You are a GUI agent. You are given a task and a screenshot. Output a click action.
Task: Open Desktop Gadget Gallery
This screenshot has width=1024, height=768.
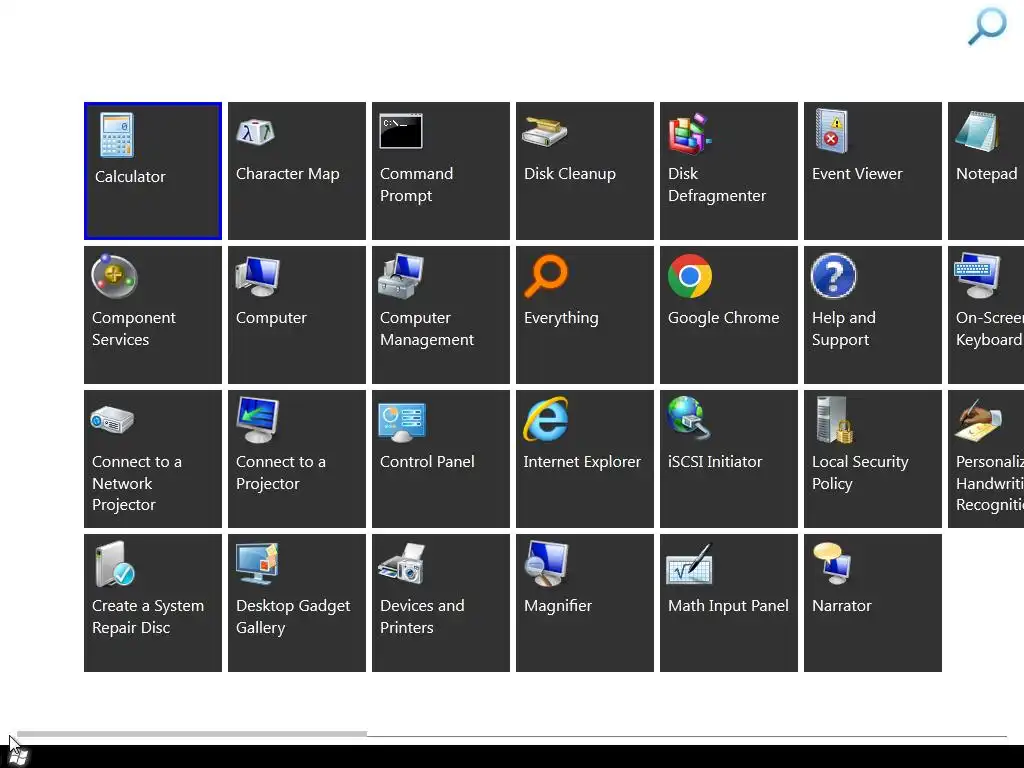tap(297, 603)
